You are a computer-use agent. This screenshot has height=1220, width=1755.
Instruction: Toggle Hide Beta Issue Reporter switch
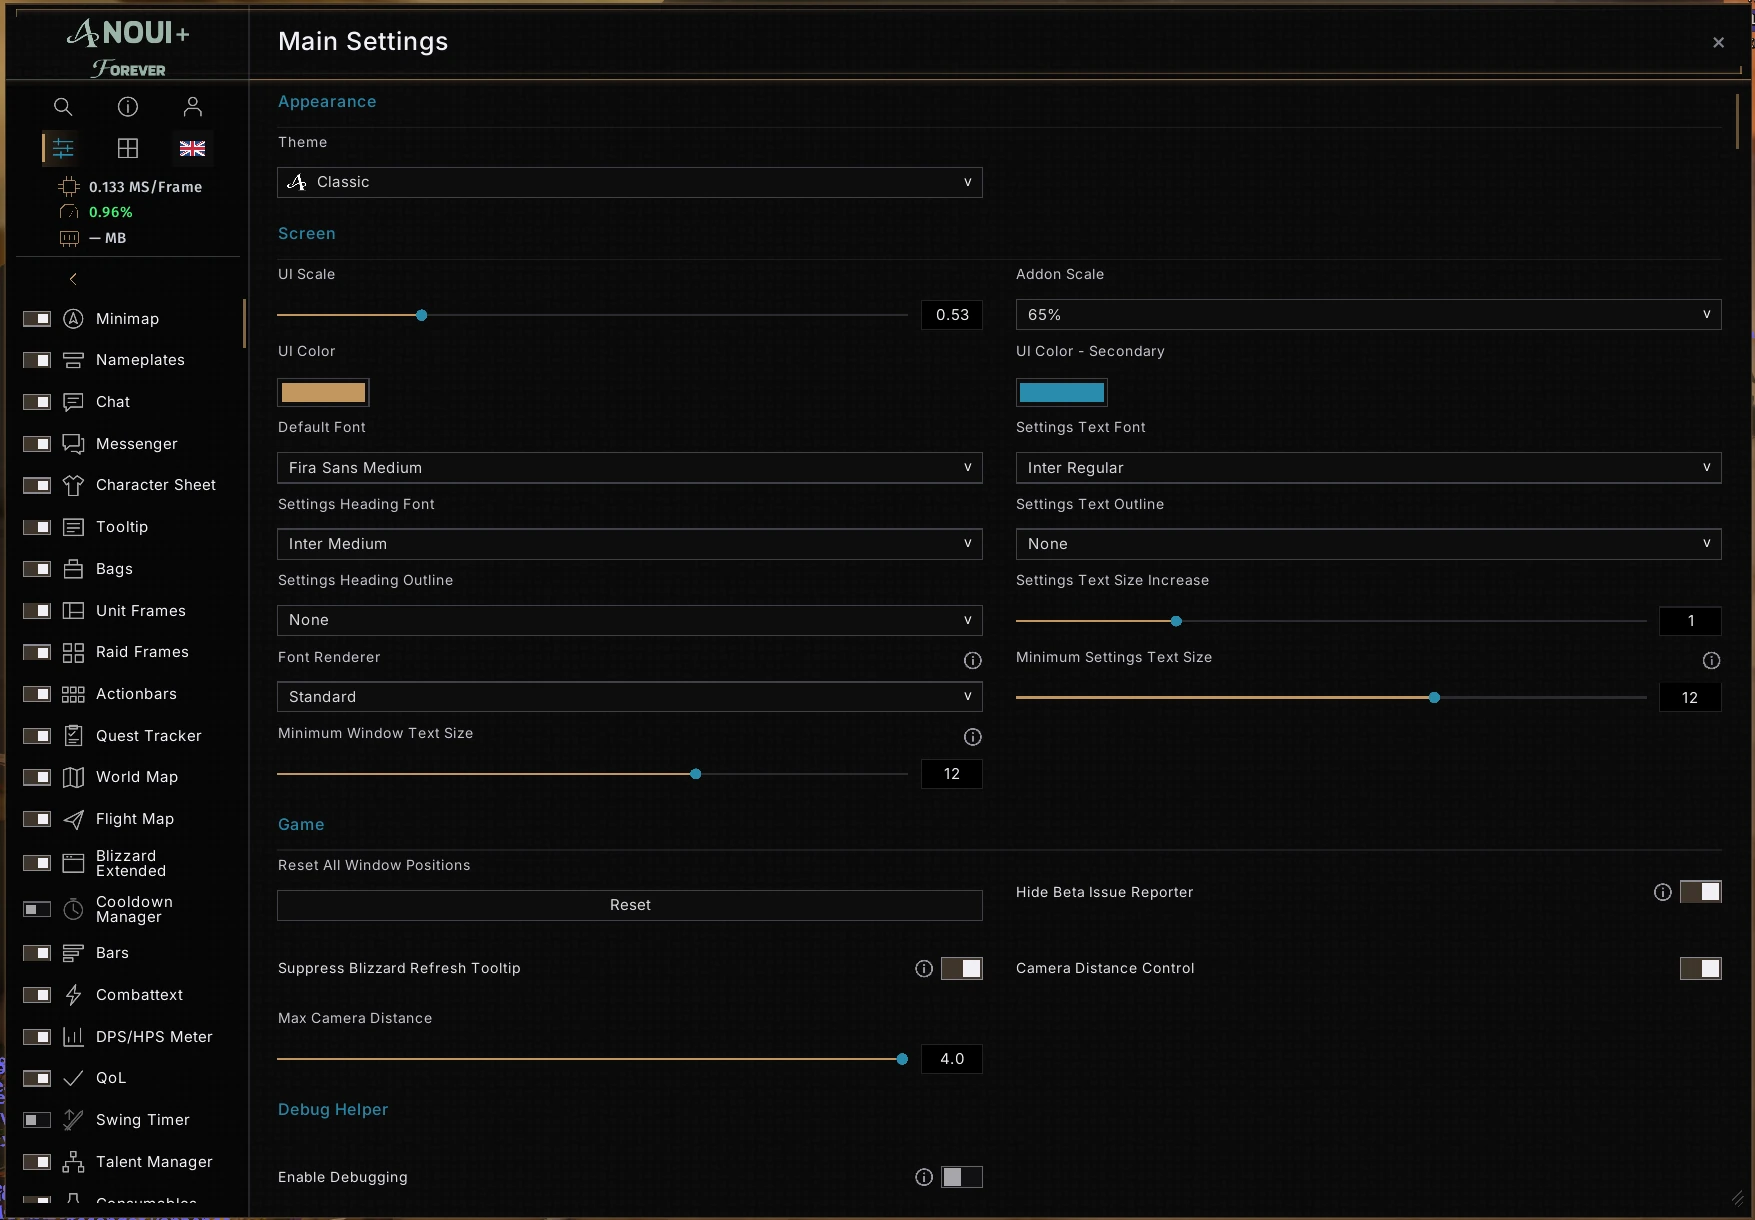click(1700, 892)
